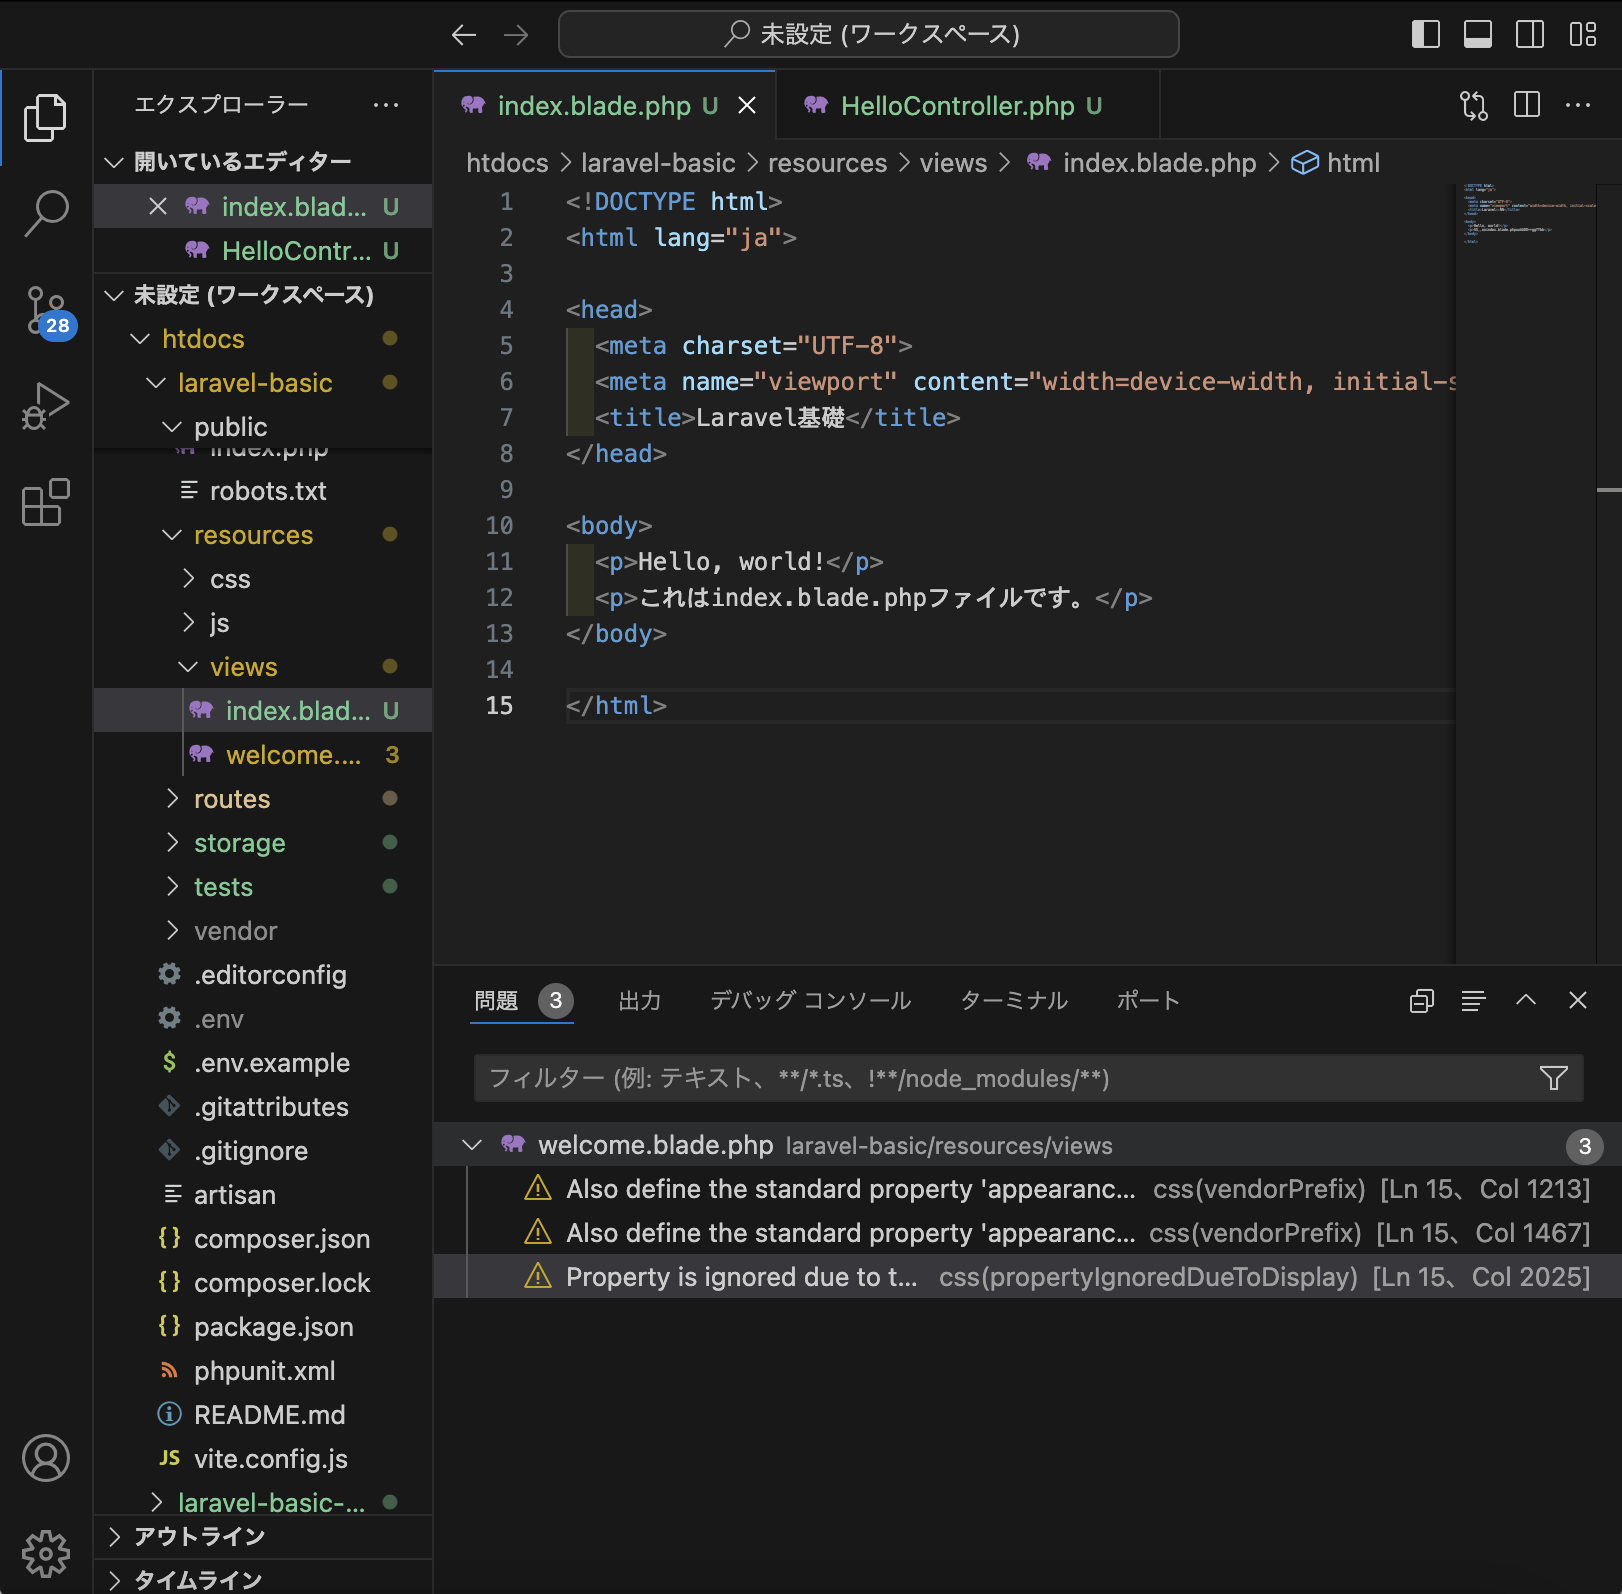Toggle the bottom panel visibility
Viewport: 1622px width, 1594px height.
(x=1477, y=34)
